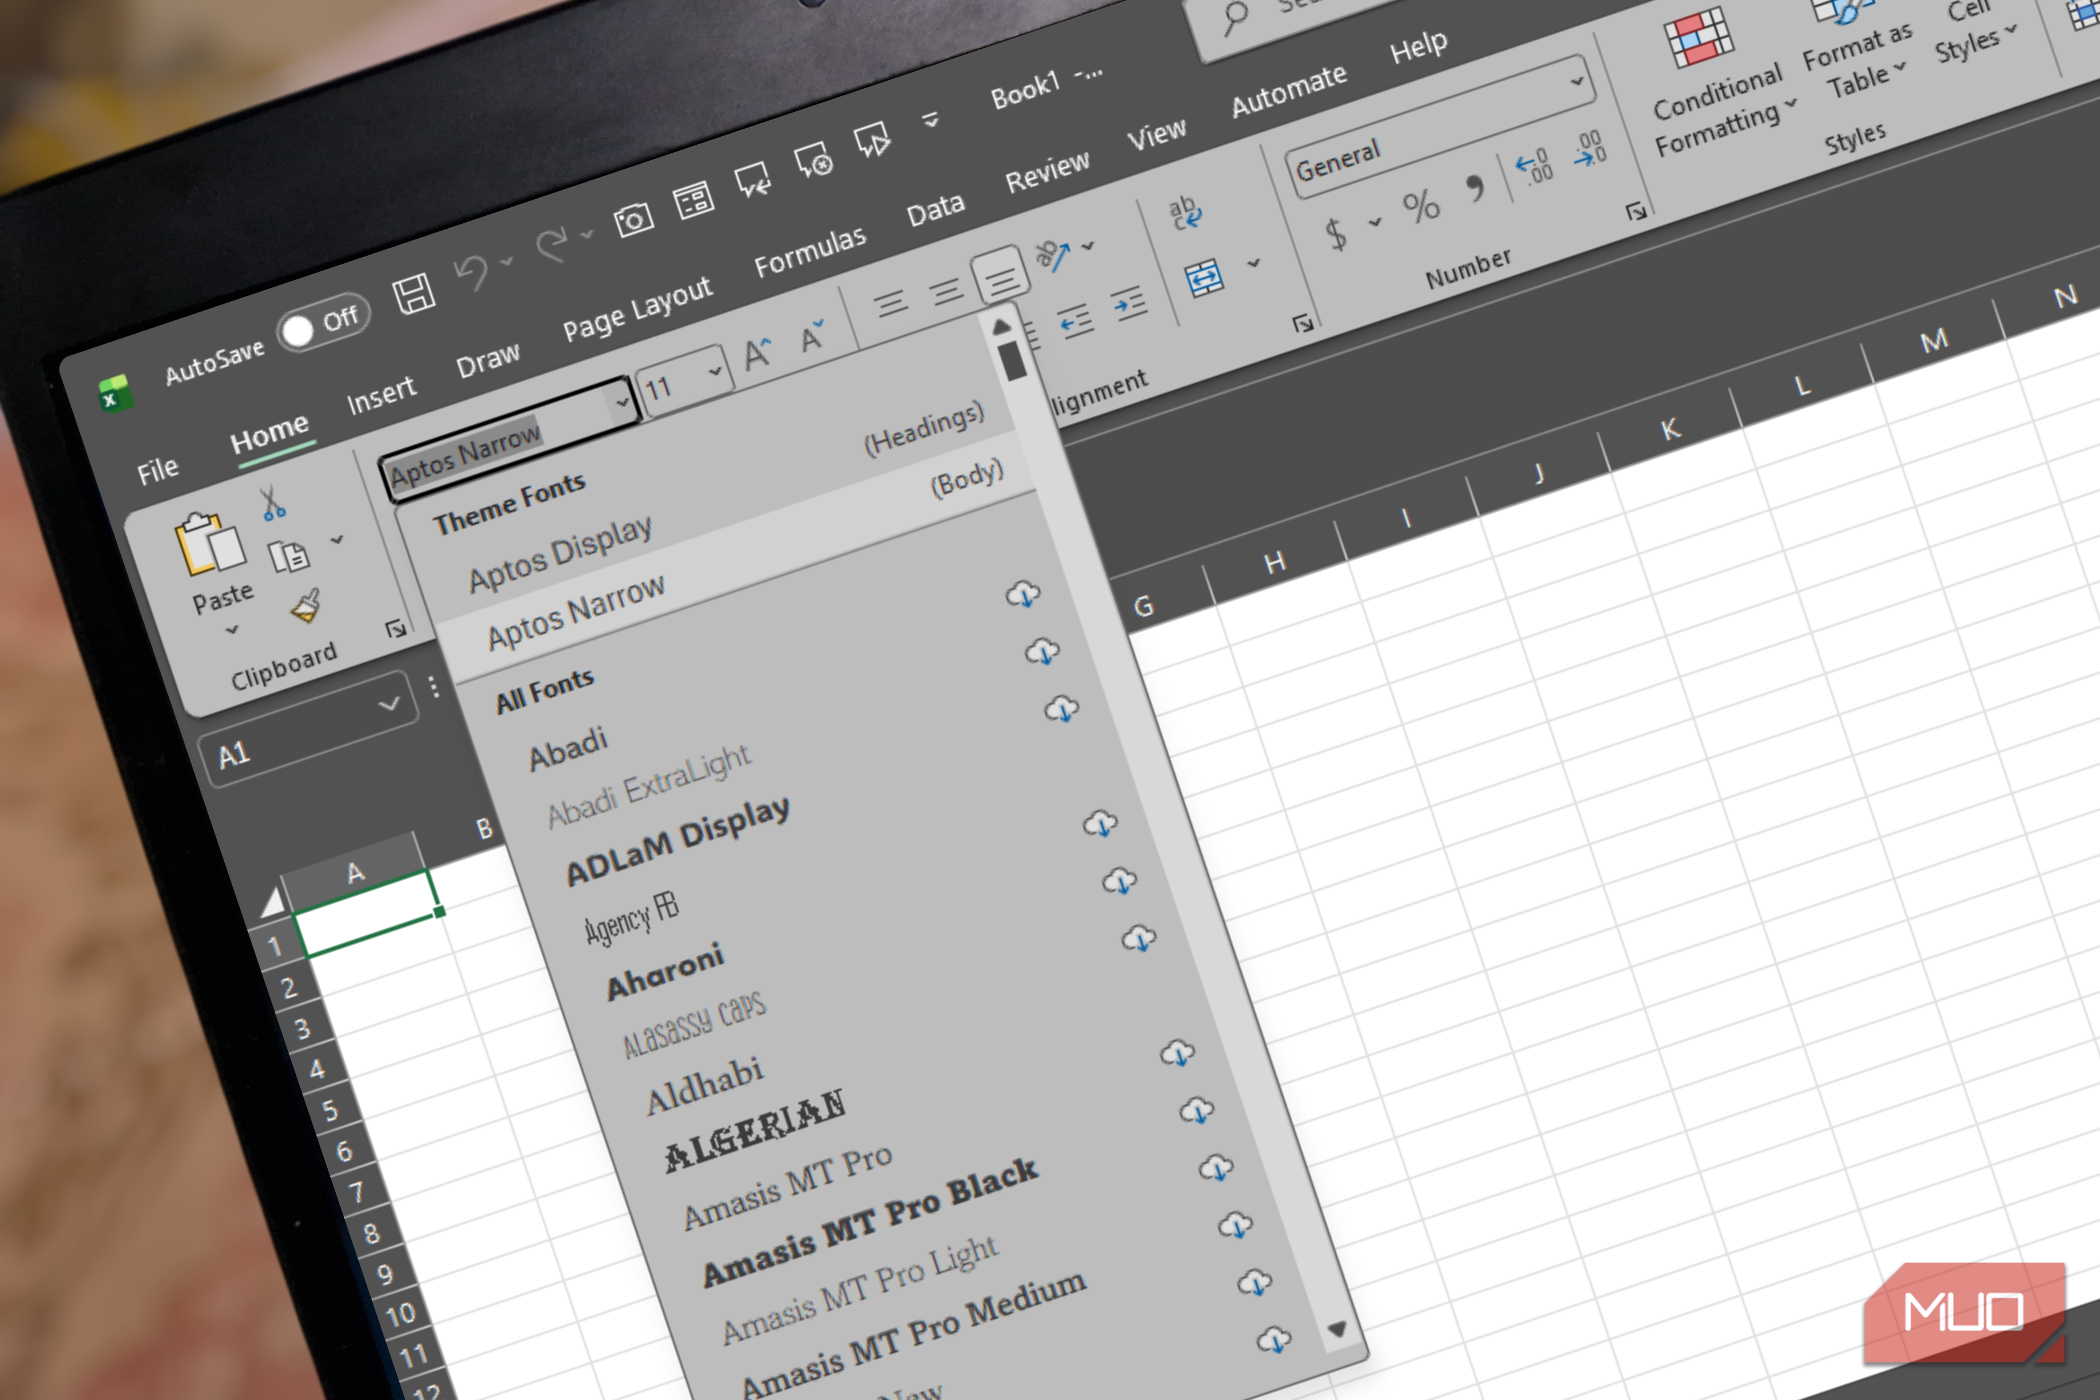2100x1400 pixels.
Task: Select Amasis MT Pro Black font
Action: pyautogui.click(x=870, y=1221)
